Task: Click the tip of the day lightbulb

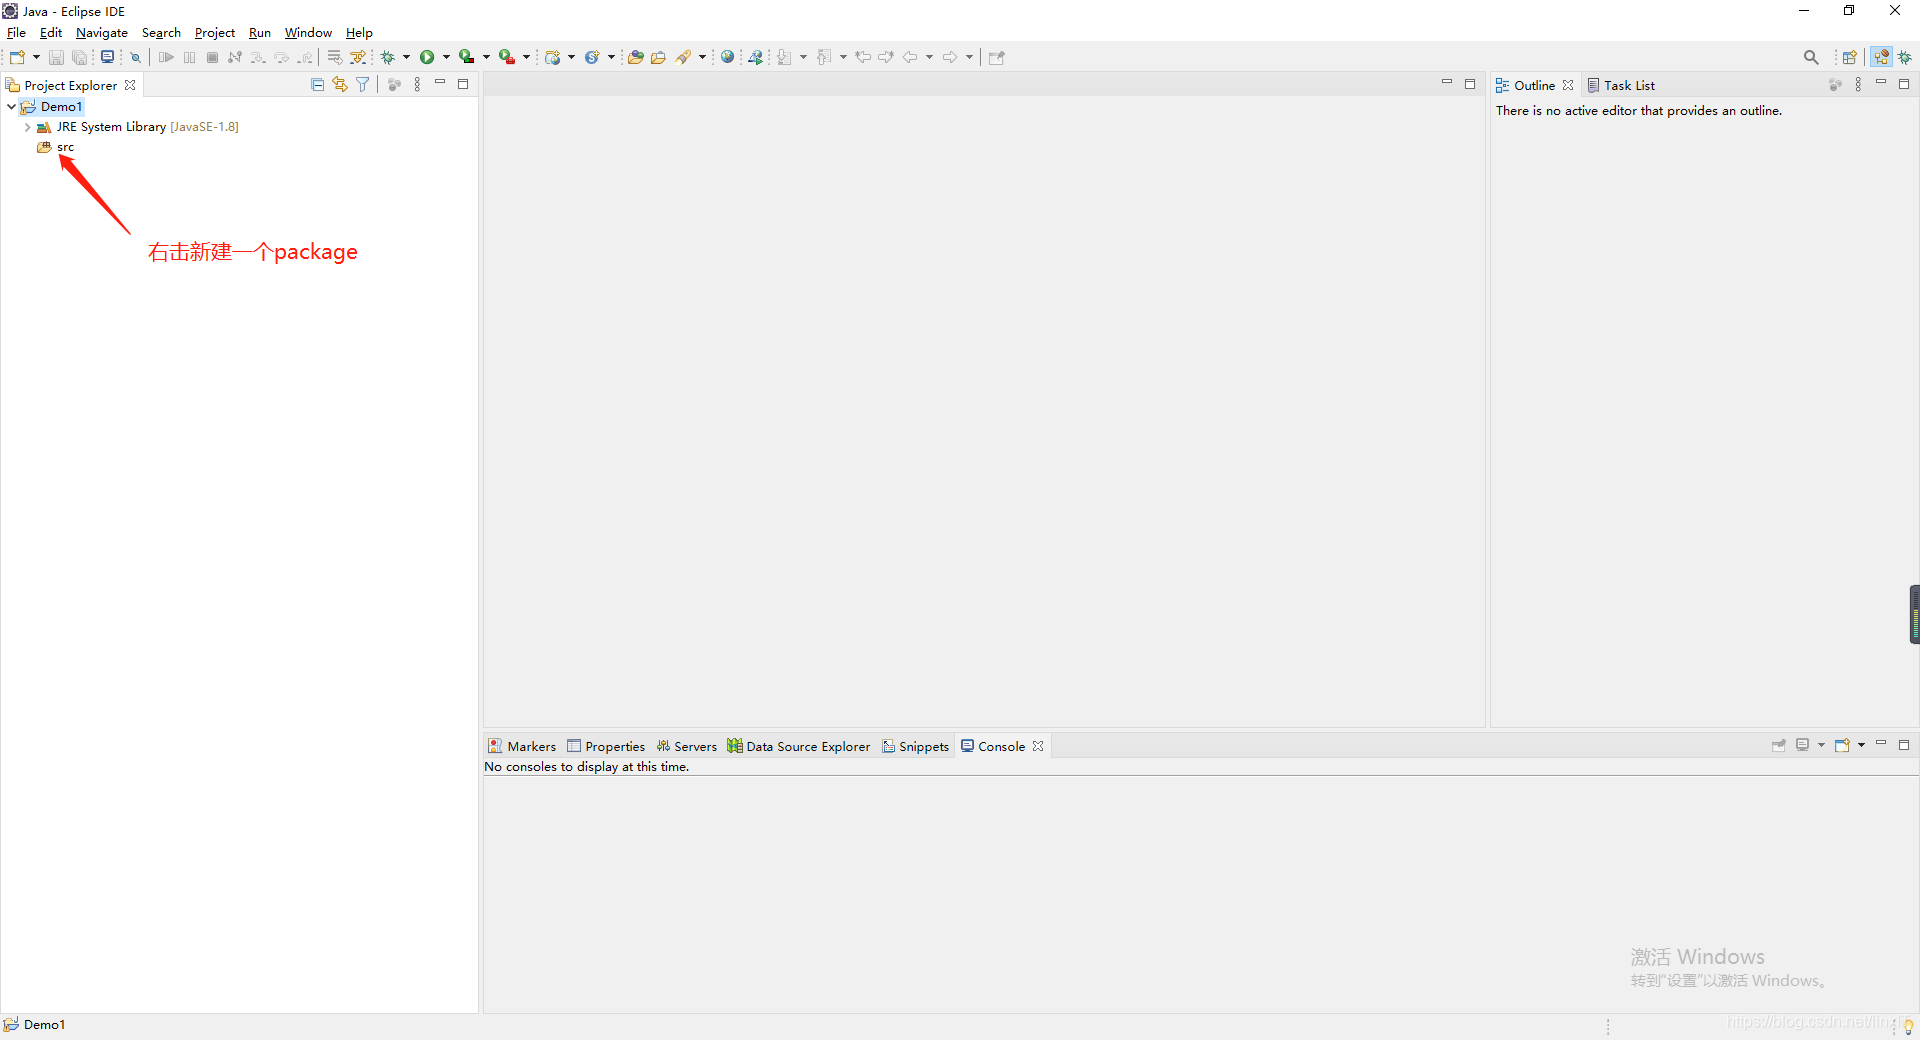Action: pos(1908,1026)
